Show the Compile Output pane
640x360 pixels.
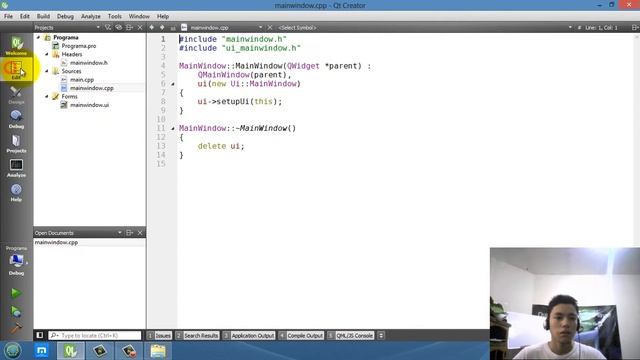pyautogui.click(x=301, y=336)
